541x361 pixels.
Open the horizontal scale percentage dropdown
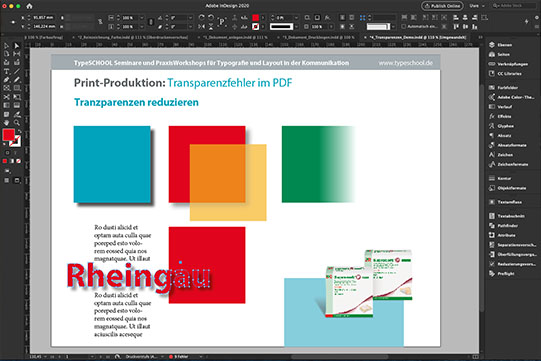coord(141,18)
